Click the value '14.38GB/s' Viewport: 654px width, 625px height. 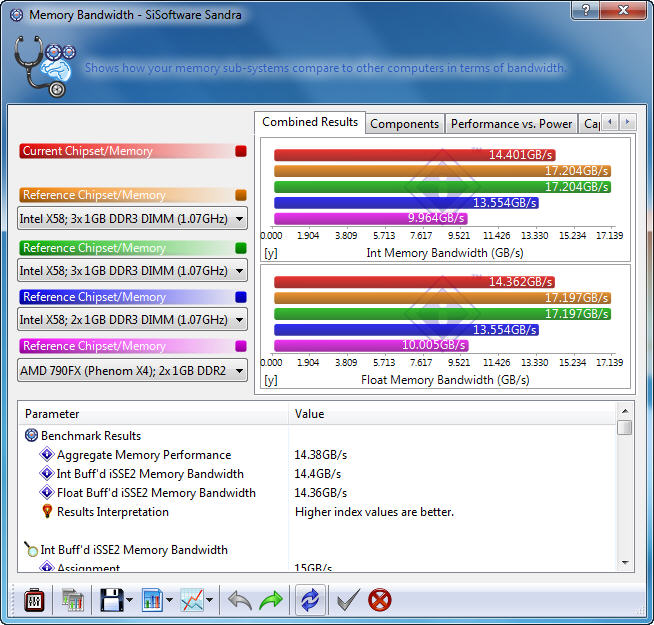click(x=320, y=455)
